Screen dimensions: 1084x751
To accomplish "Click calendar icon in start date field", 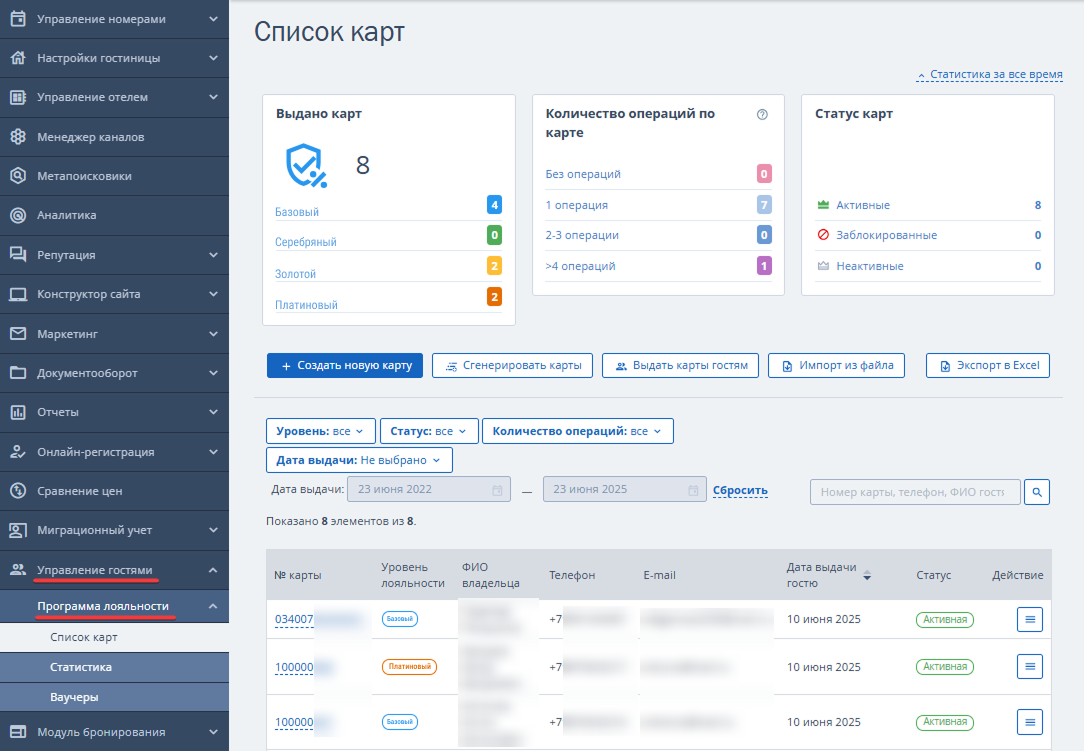I will pyautogui.click(x=497, y=490).
